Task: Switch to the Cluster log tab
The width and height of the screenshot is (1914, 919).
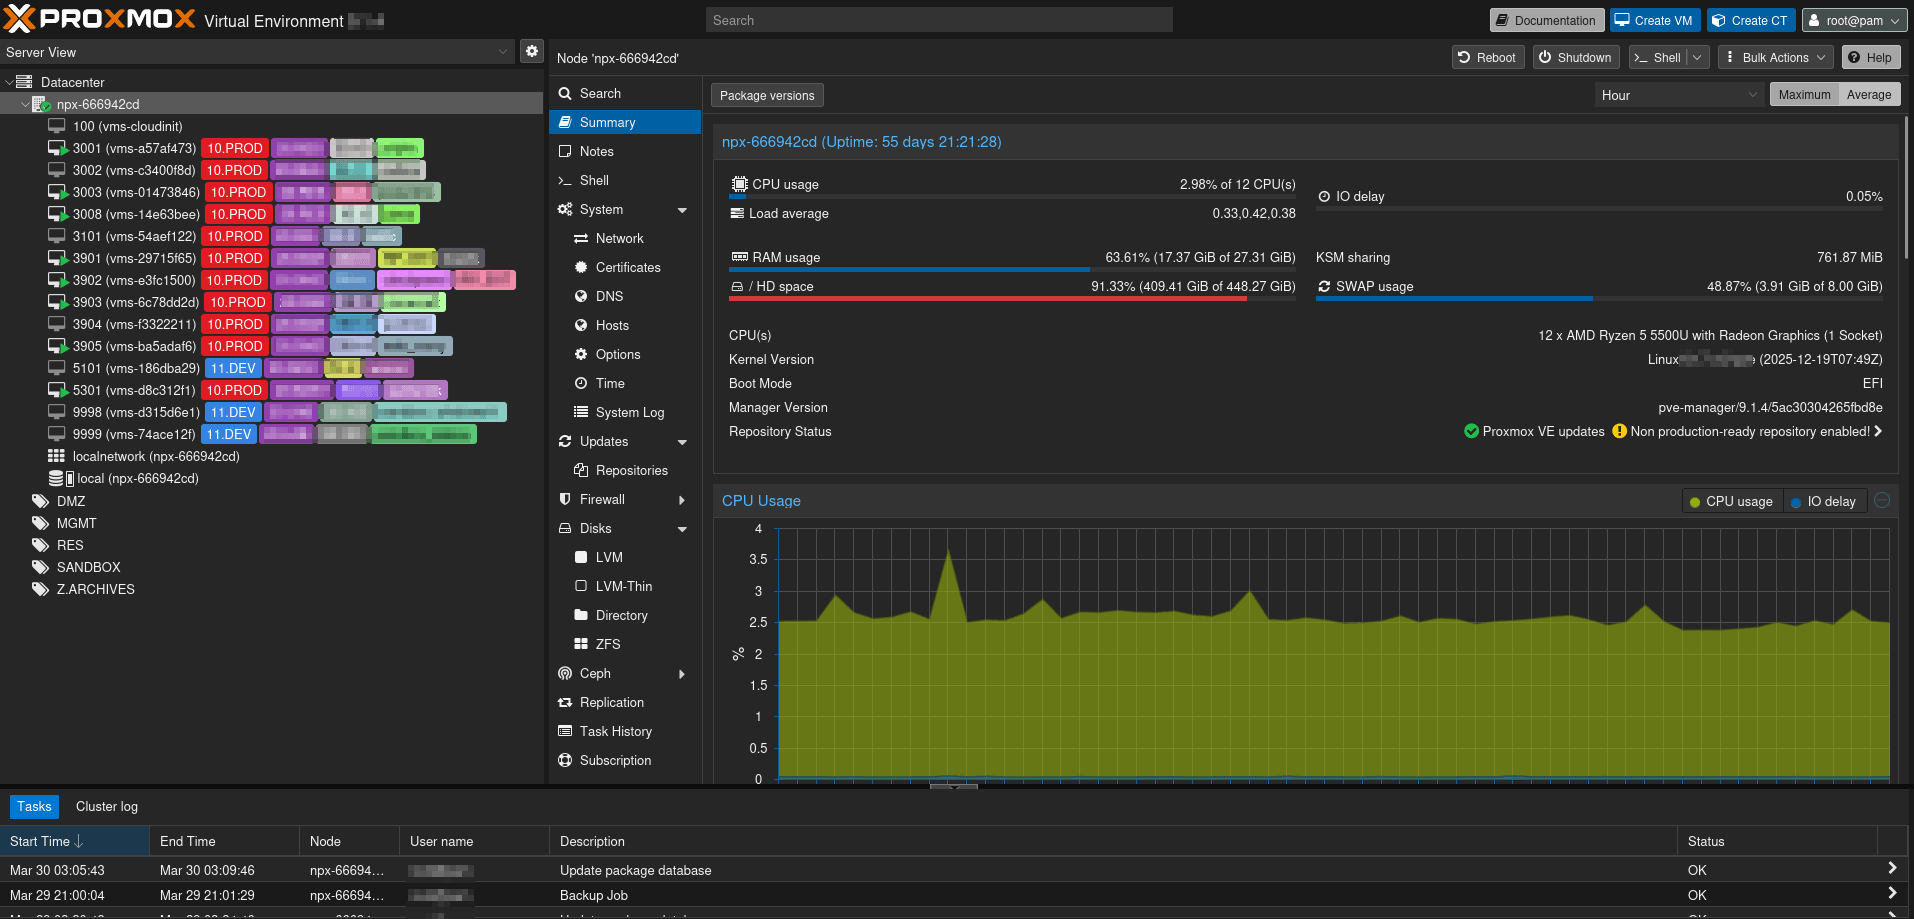Action: [107, 806]
